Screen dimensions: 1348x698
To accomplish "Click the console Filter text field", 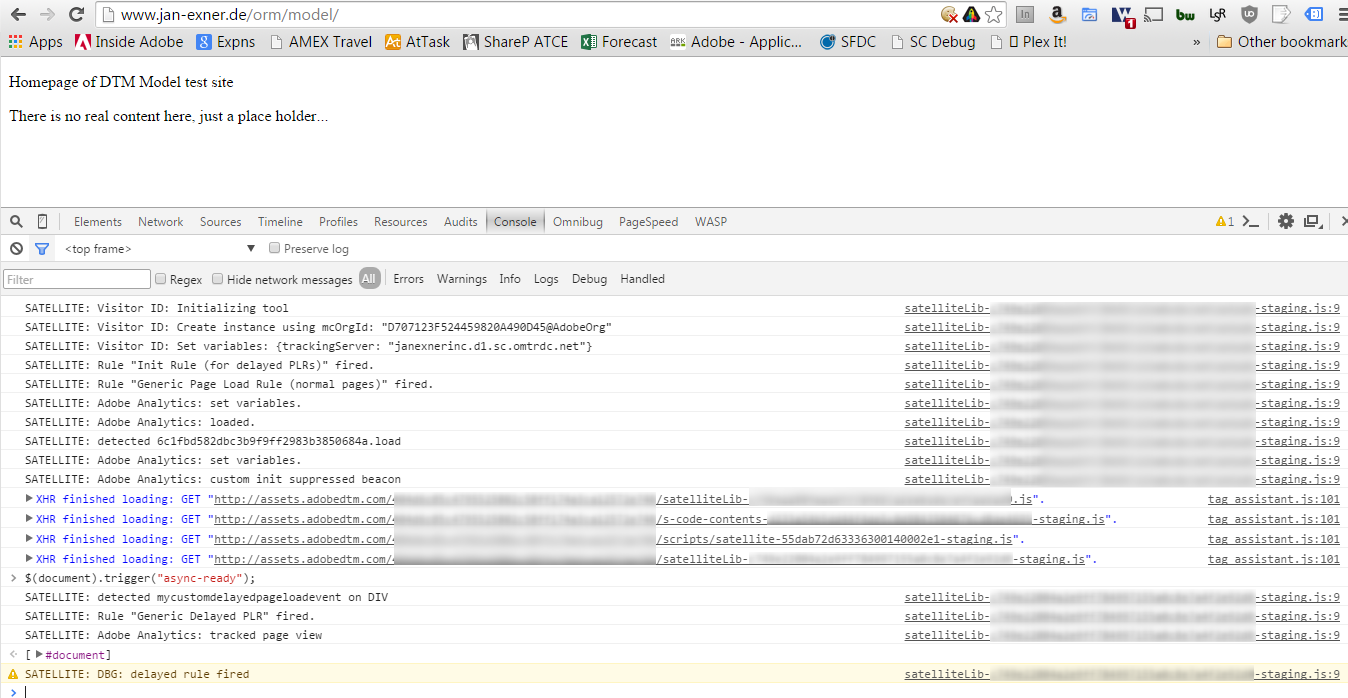I will tap(77, 280).
